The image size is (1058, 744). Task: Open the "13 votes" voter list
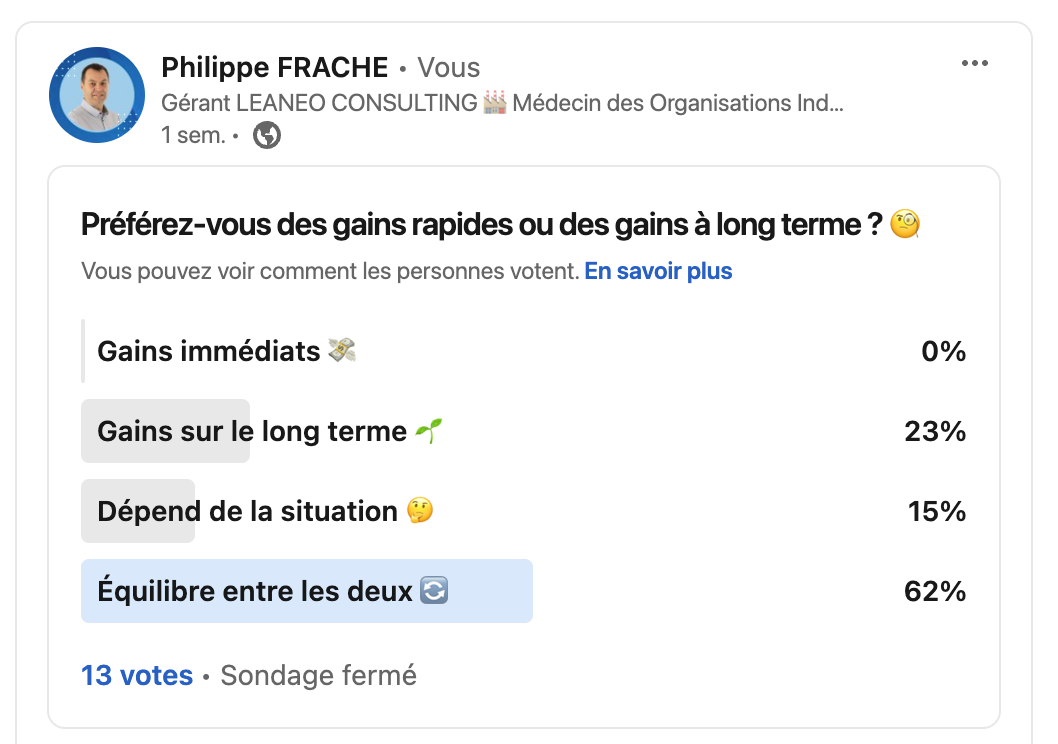[x=137, y=676]
